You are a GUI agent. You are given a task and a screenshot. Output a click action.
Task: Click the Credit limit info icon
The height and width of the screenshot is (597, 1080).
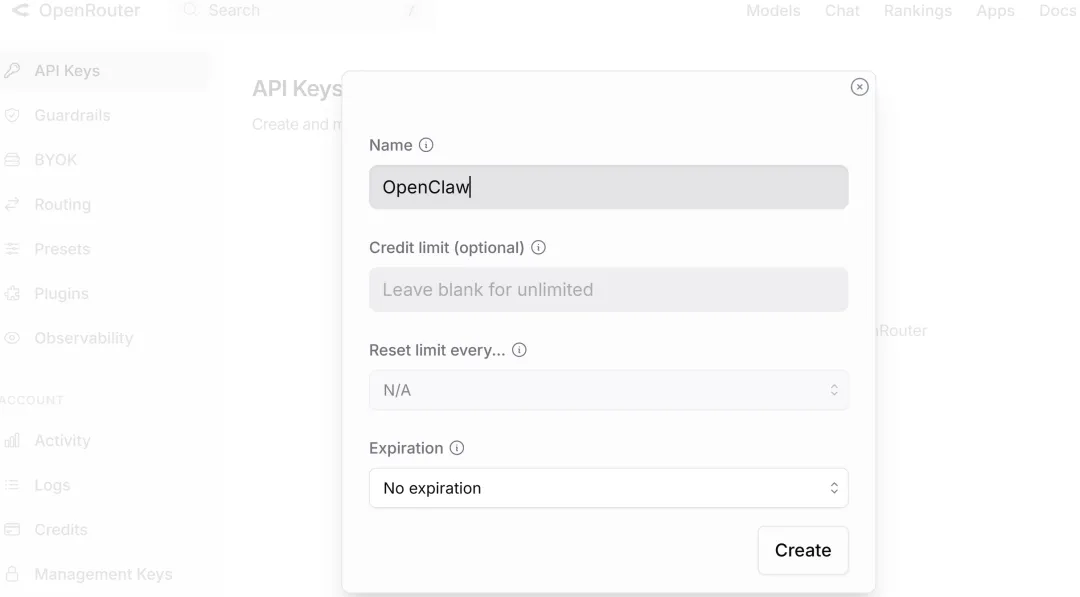coord(538,247)
